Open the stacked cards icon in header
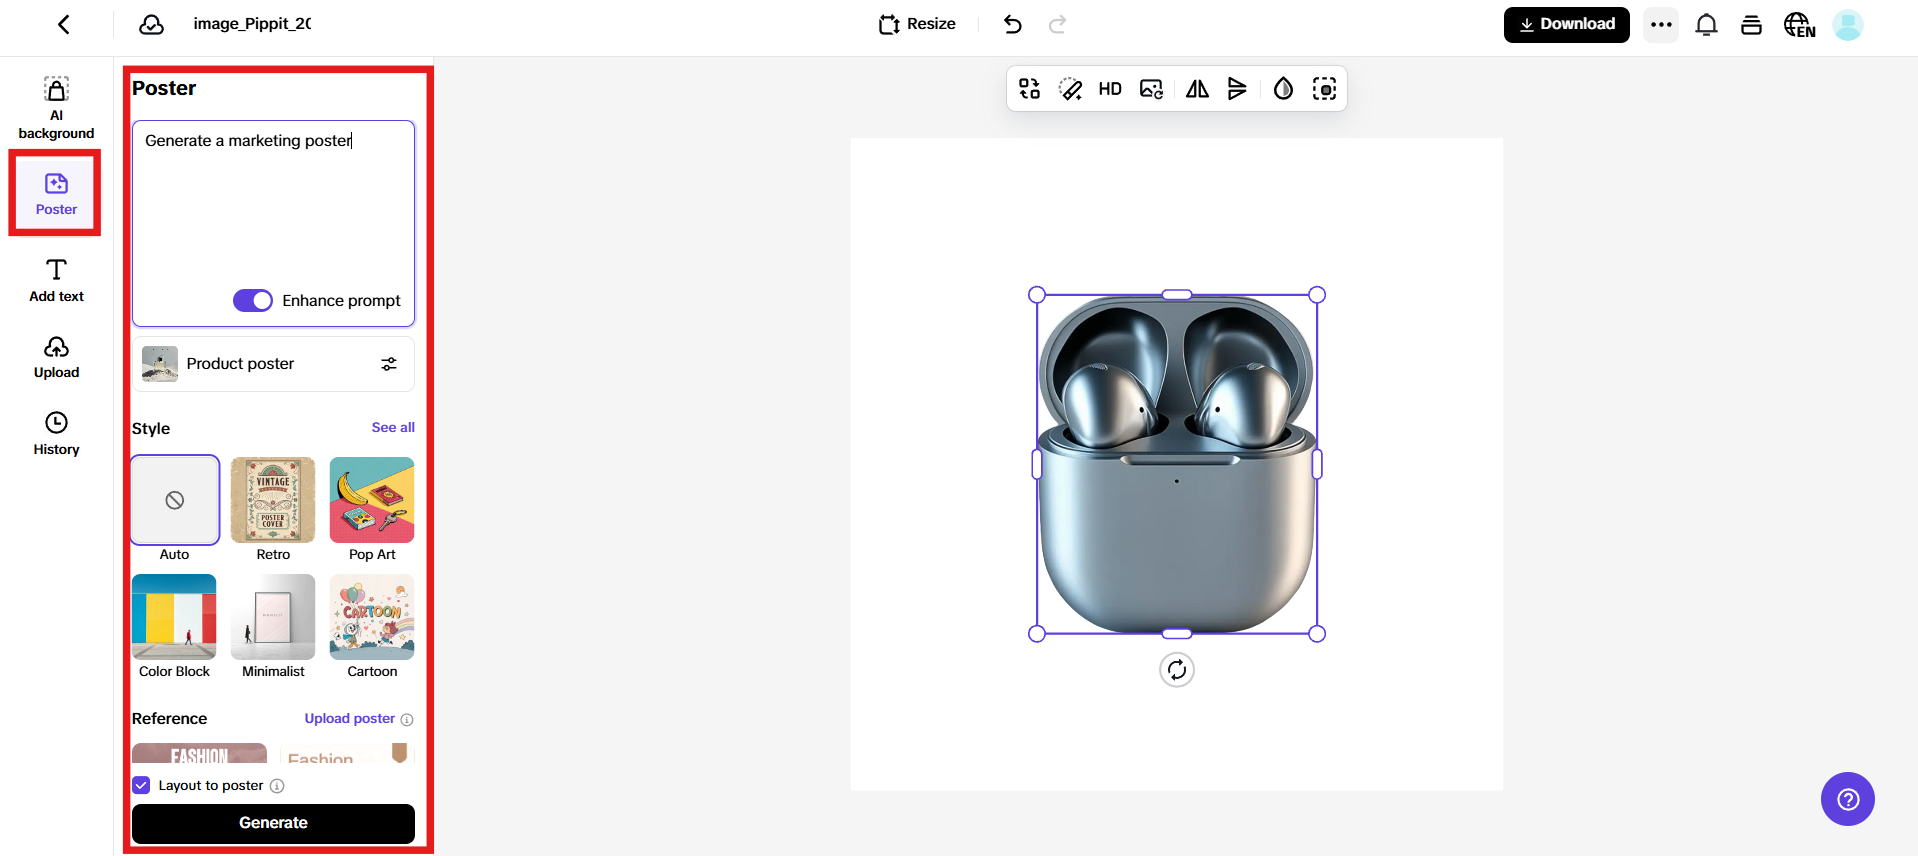Image resolution: width=1918 pixels, height=856 pixels. 1751,24
